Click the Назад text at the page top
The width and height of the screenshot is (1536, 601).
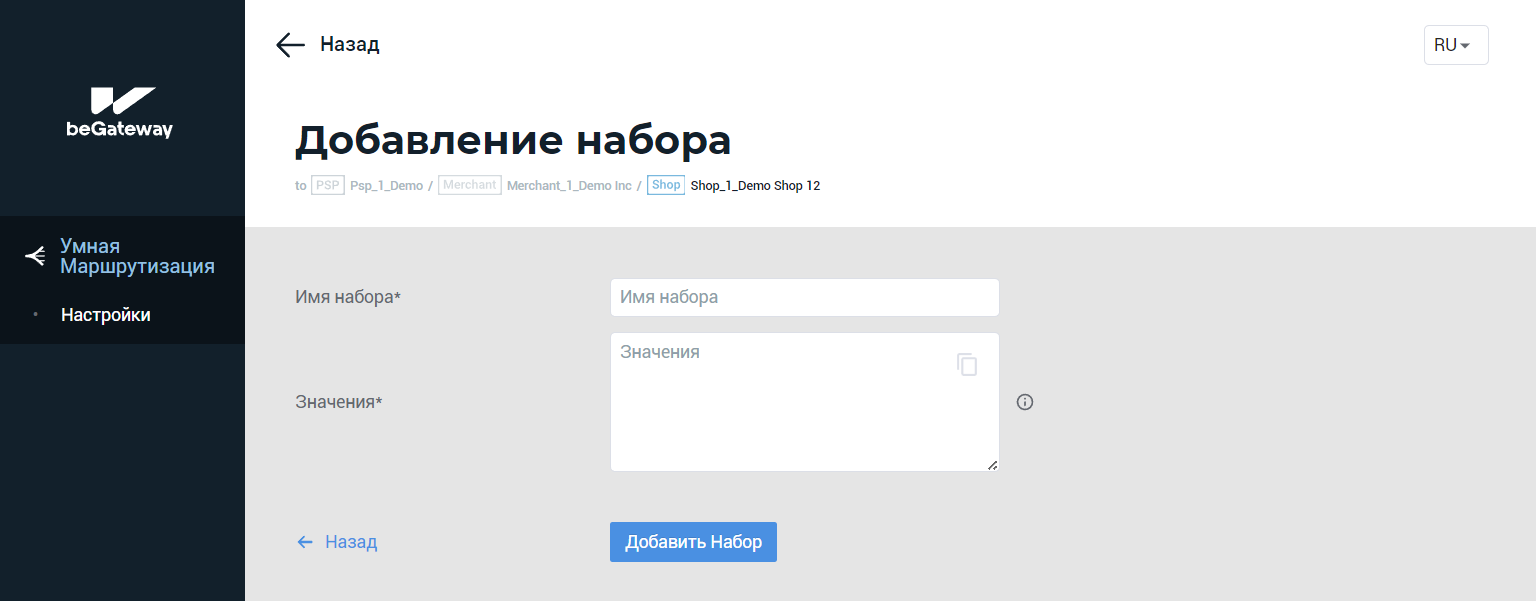tap(349, 45)
